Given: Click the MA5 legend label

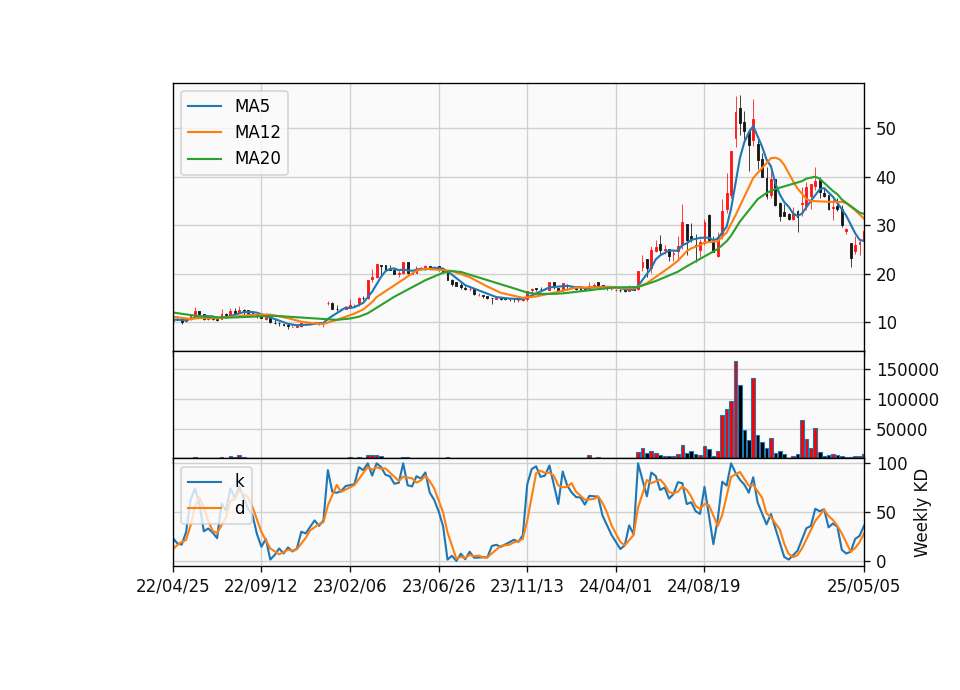Looking at the screenshot, I should click(252, 106).
